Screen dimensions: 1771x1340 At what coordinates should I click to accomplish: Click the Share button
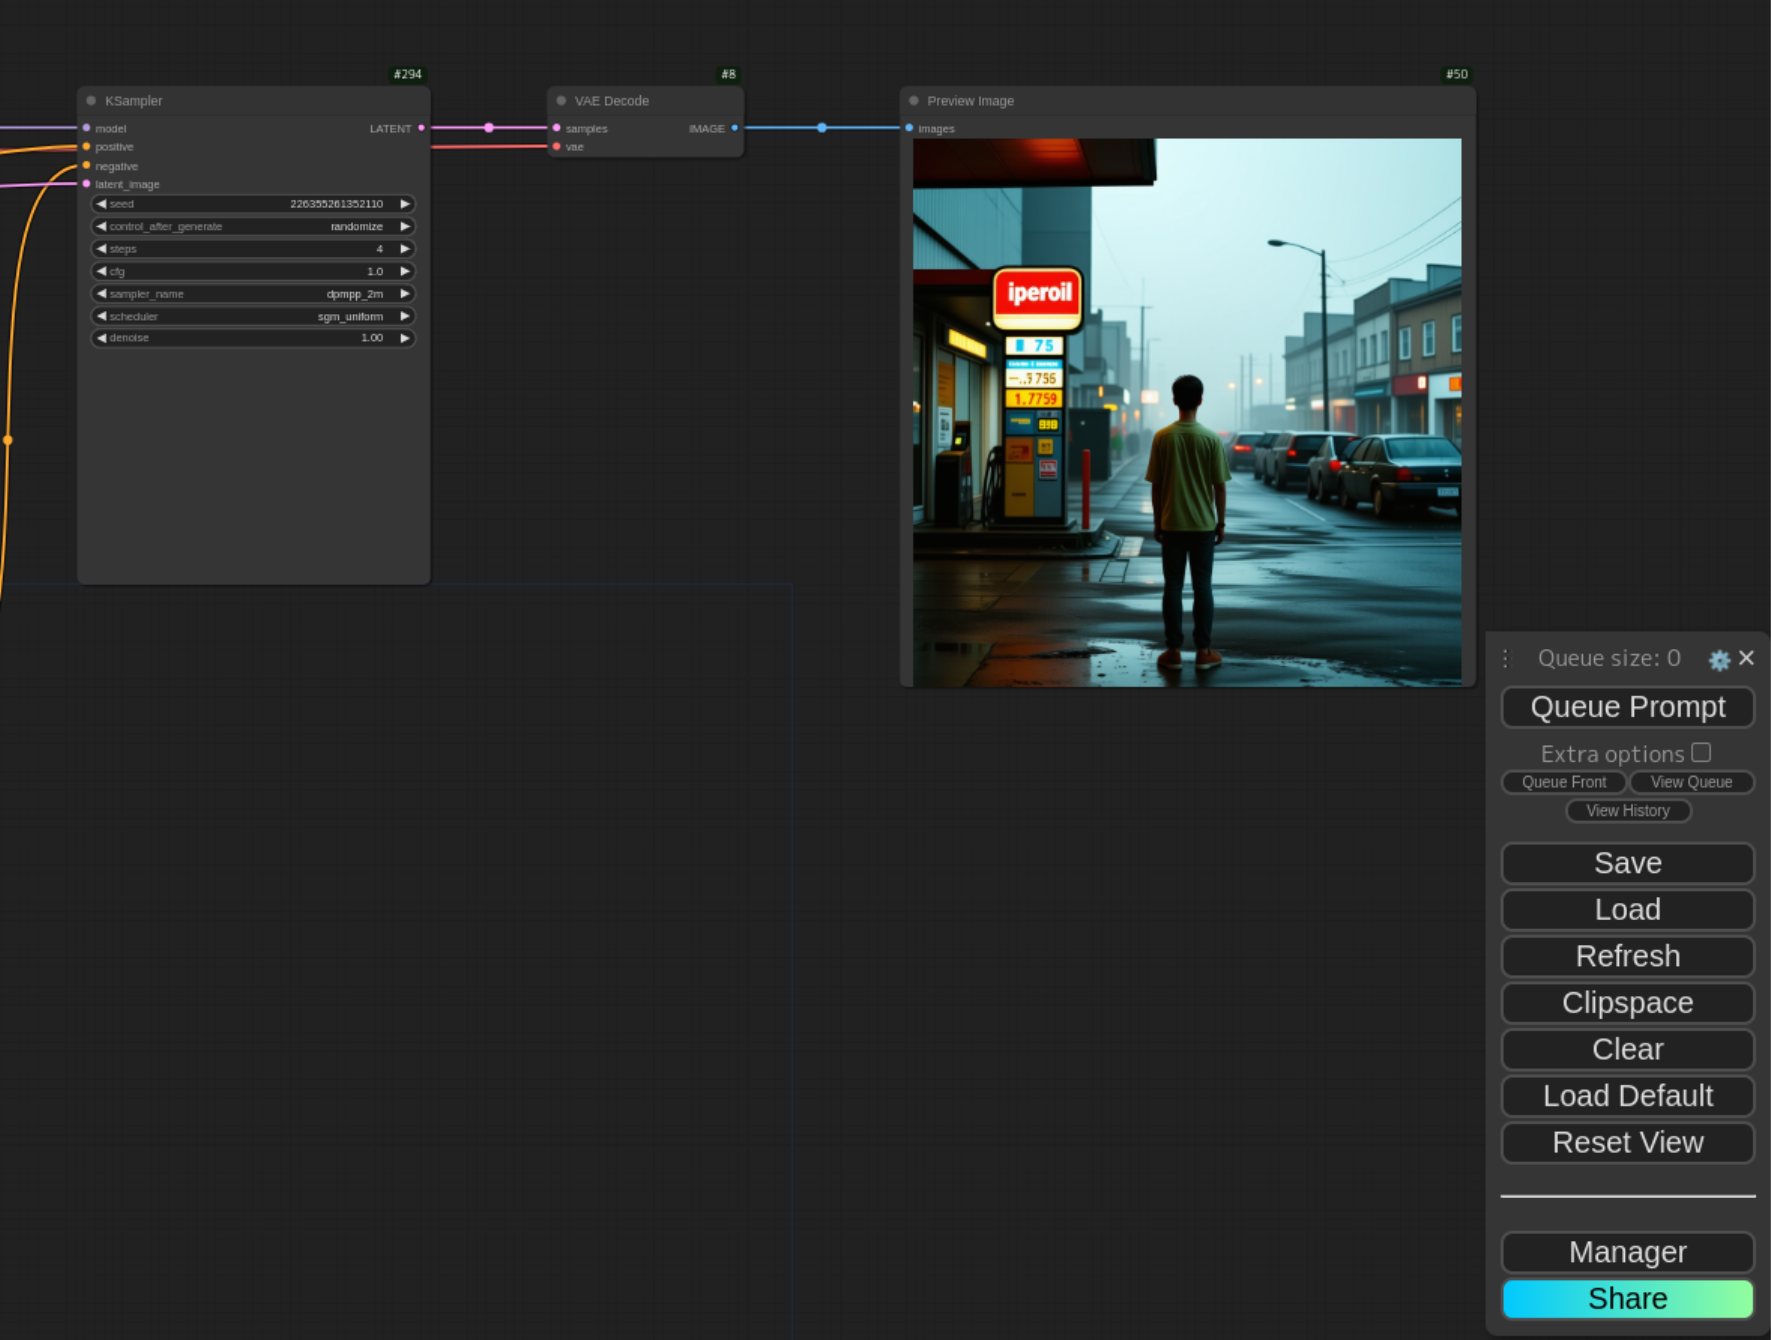(1627, 1299)
